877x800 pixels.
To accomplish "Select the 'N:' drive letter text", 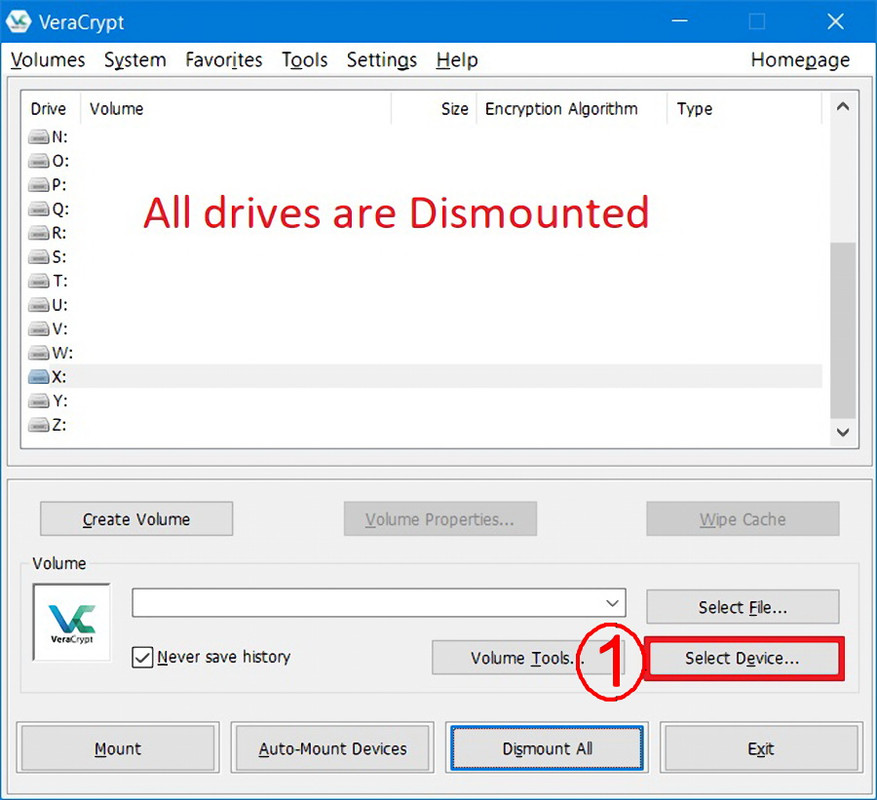I will point(59,137).
